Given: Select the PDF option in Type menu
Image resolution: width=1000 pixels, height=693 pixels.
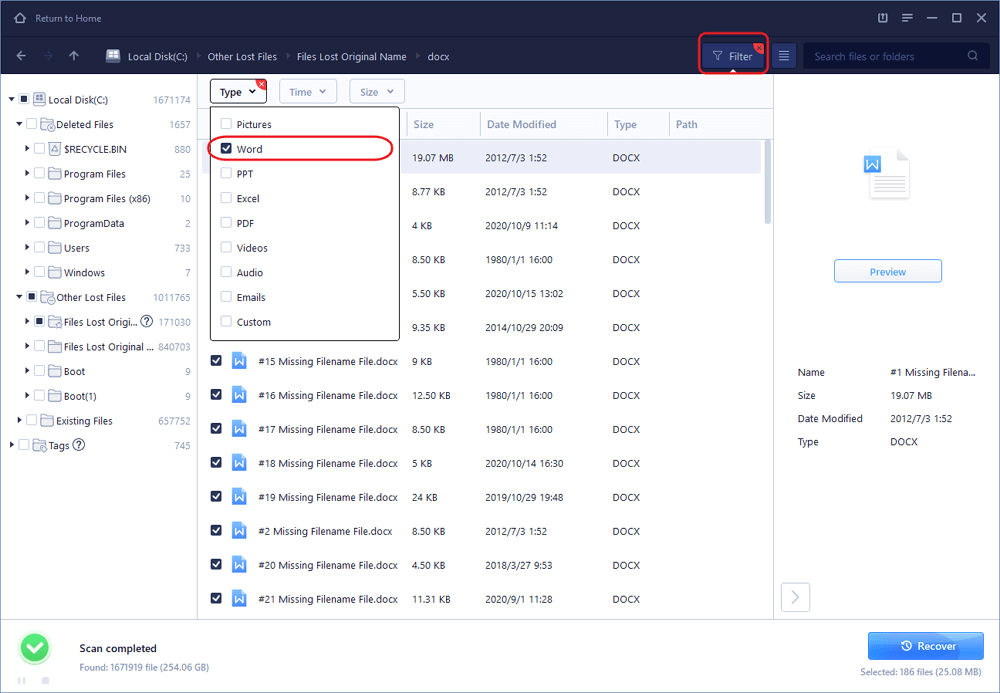Looking at the screenshot, I should [246, 223].
